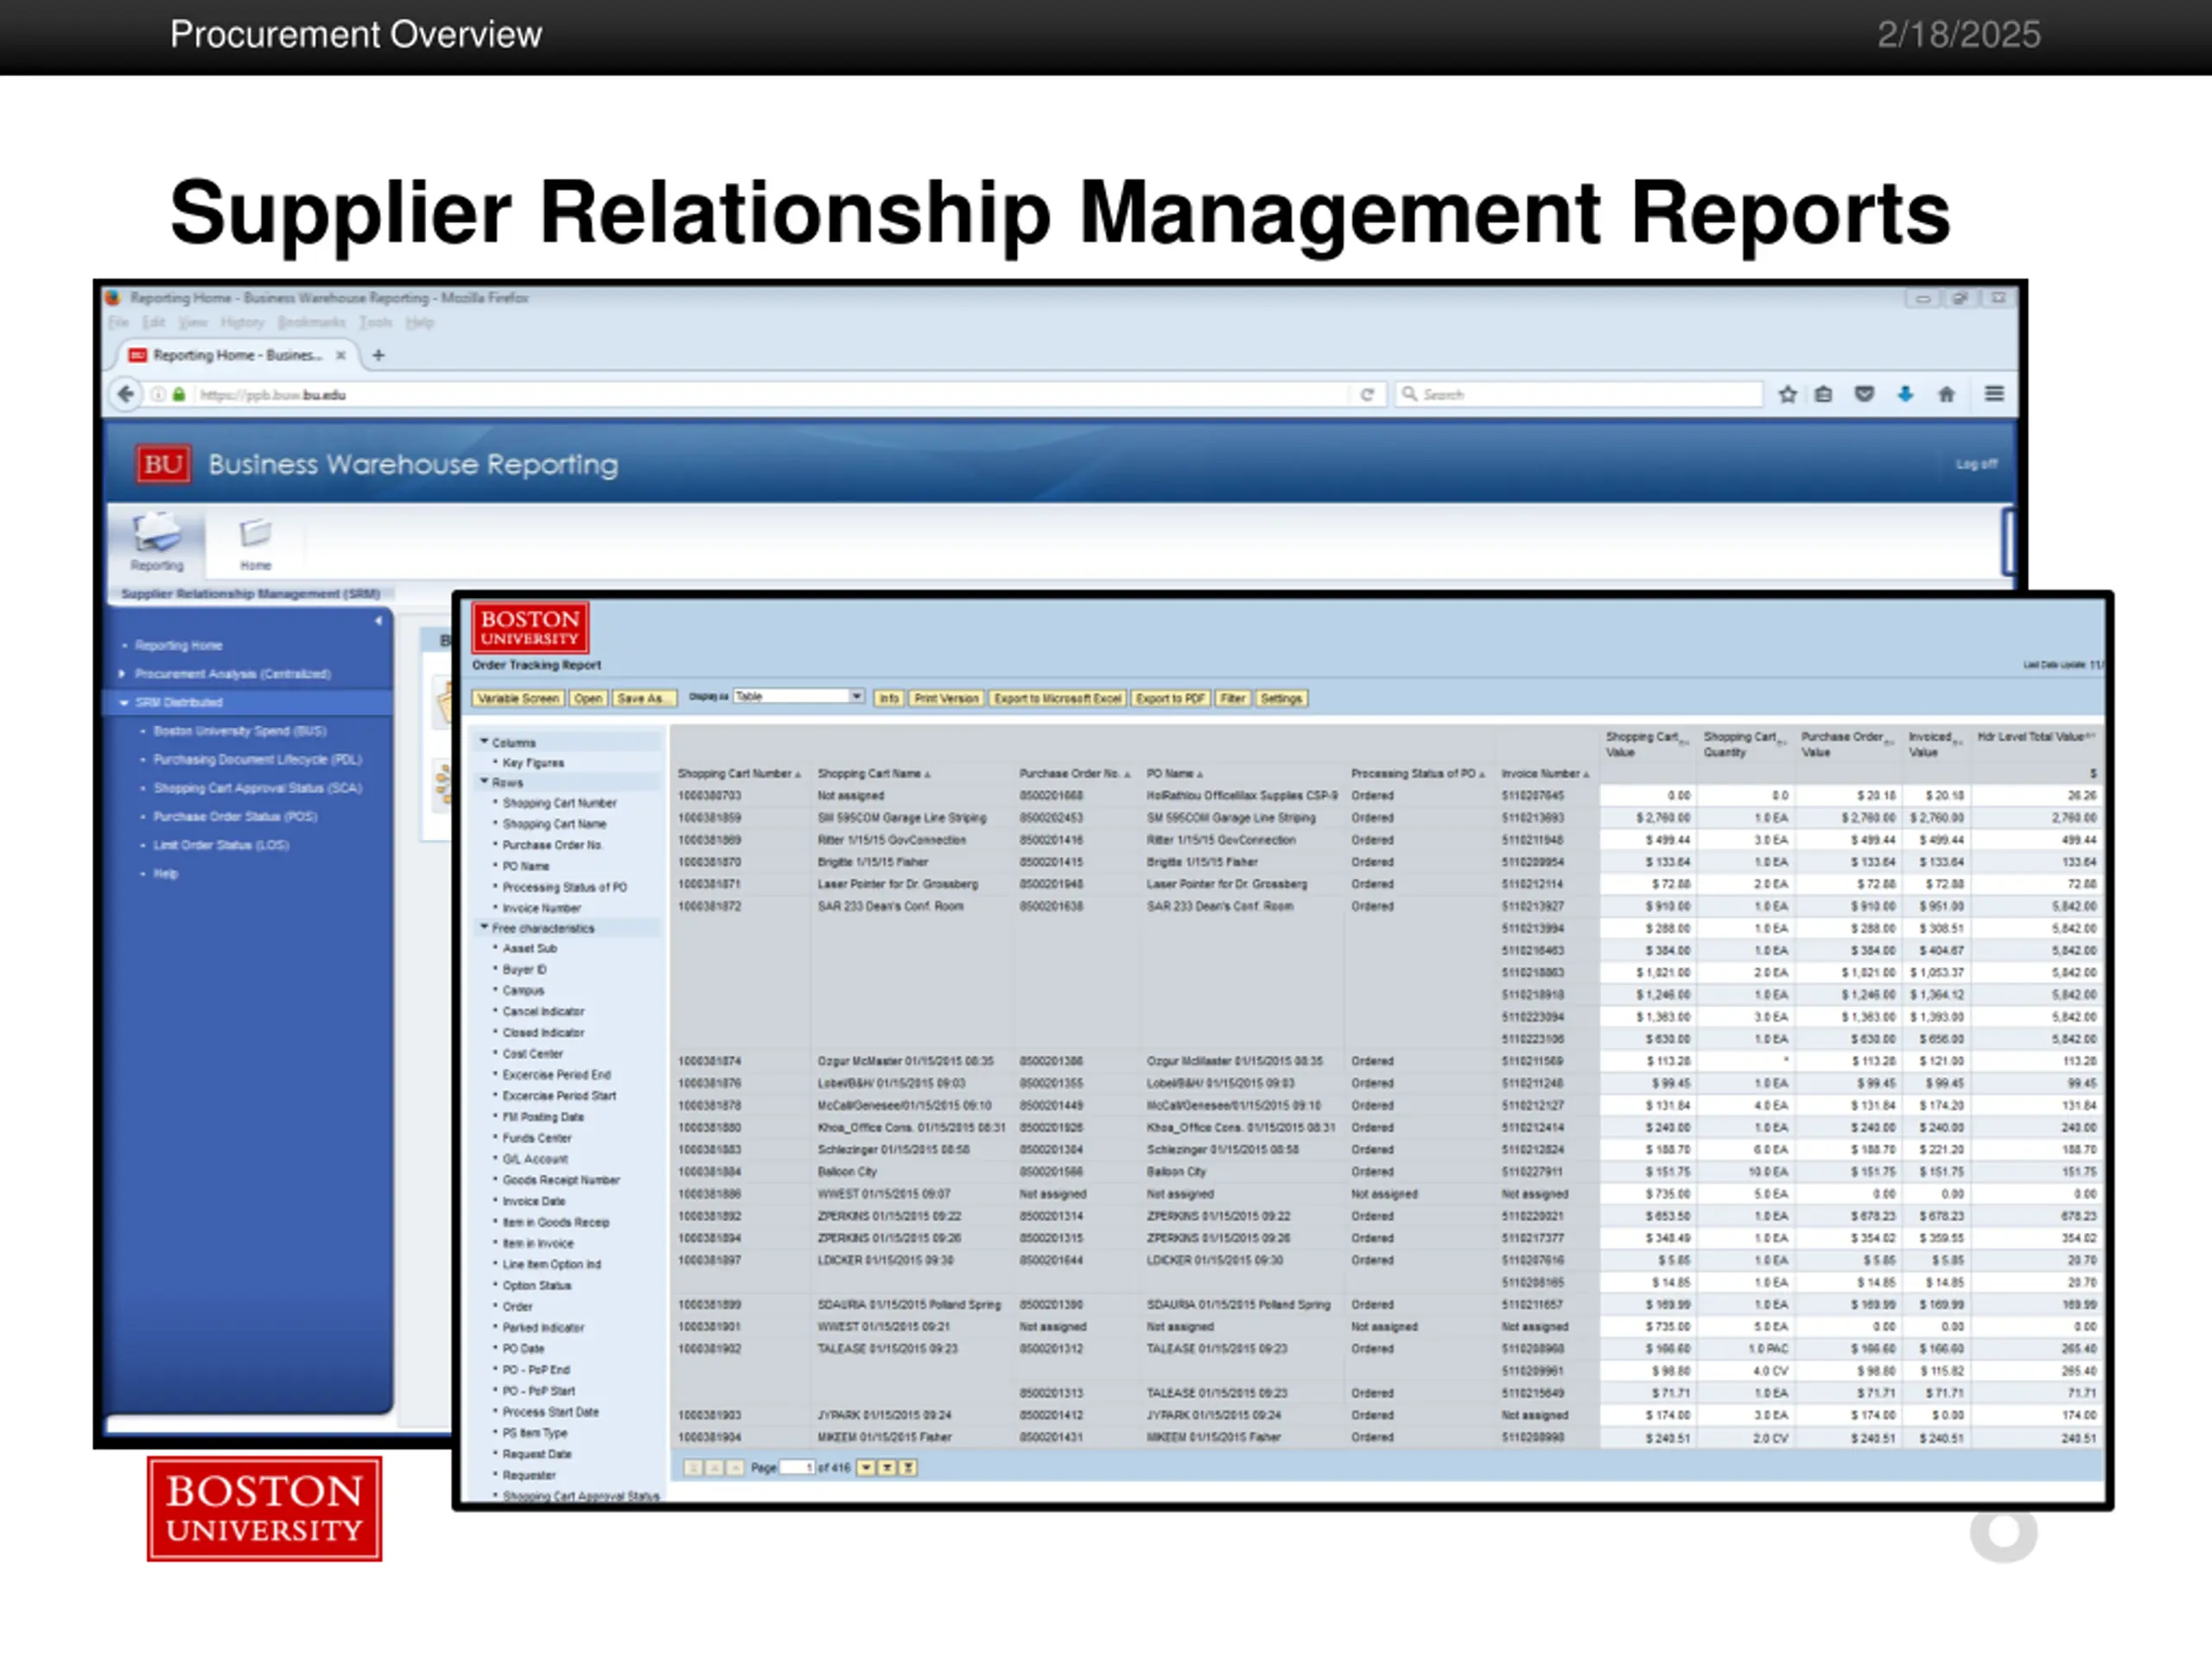Sort by Shopping Cart Name column arrow
The image size is (2212, 1659).
pyautogui.click(x=928, y=774)
